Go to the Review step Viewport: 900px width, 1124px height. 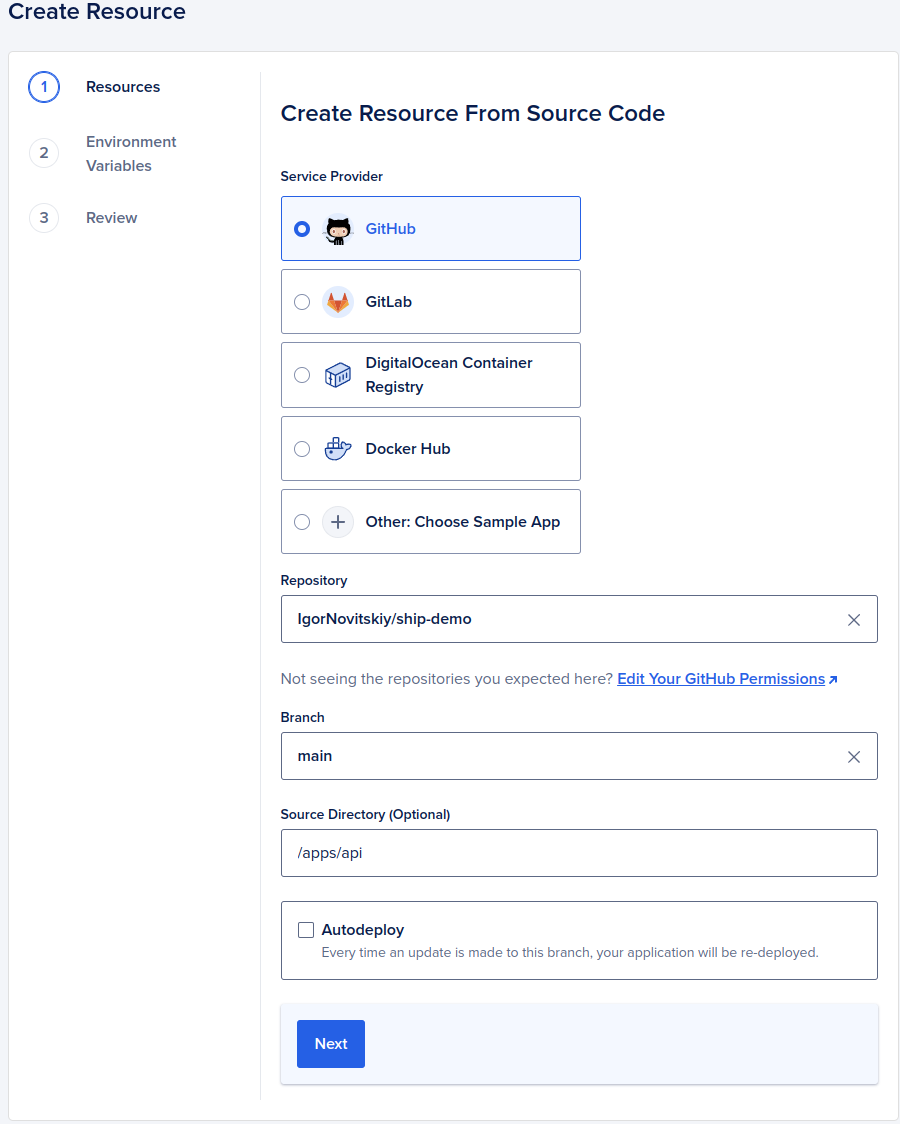(111, 218)
